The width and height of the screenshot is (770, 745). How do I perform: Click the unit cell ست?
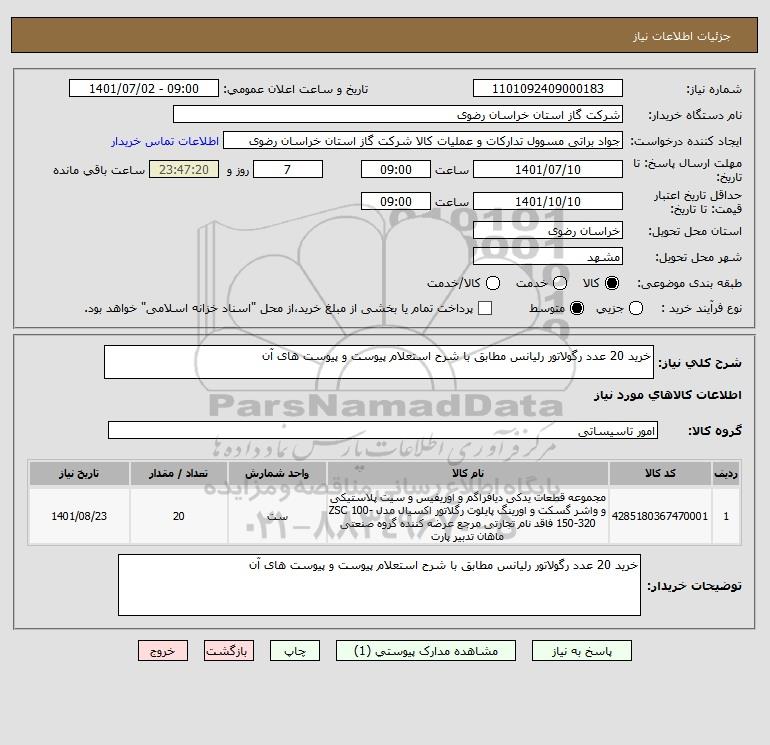coord(277,517)
